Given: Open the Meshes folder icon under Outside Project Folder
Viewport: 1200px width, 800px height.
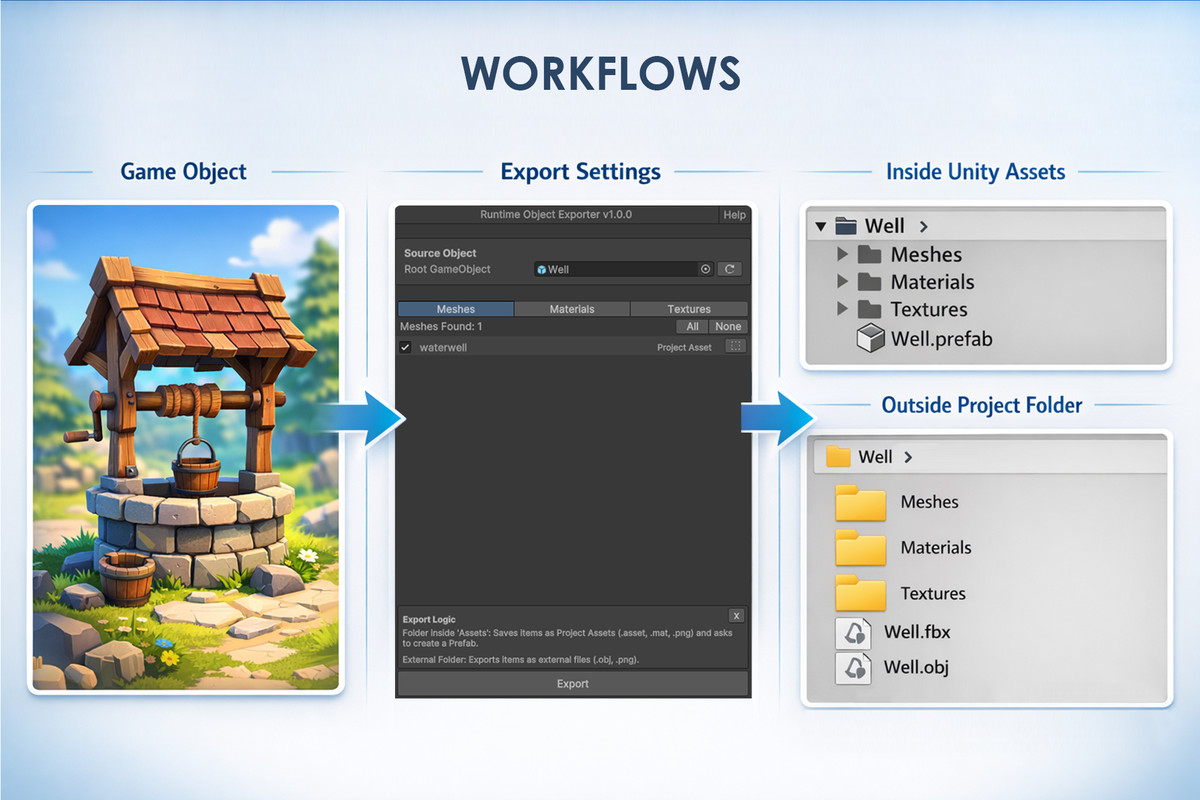Looking at the screenshot, I should coord(858,501).
